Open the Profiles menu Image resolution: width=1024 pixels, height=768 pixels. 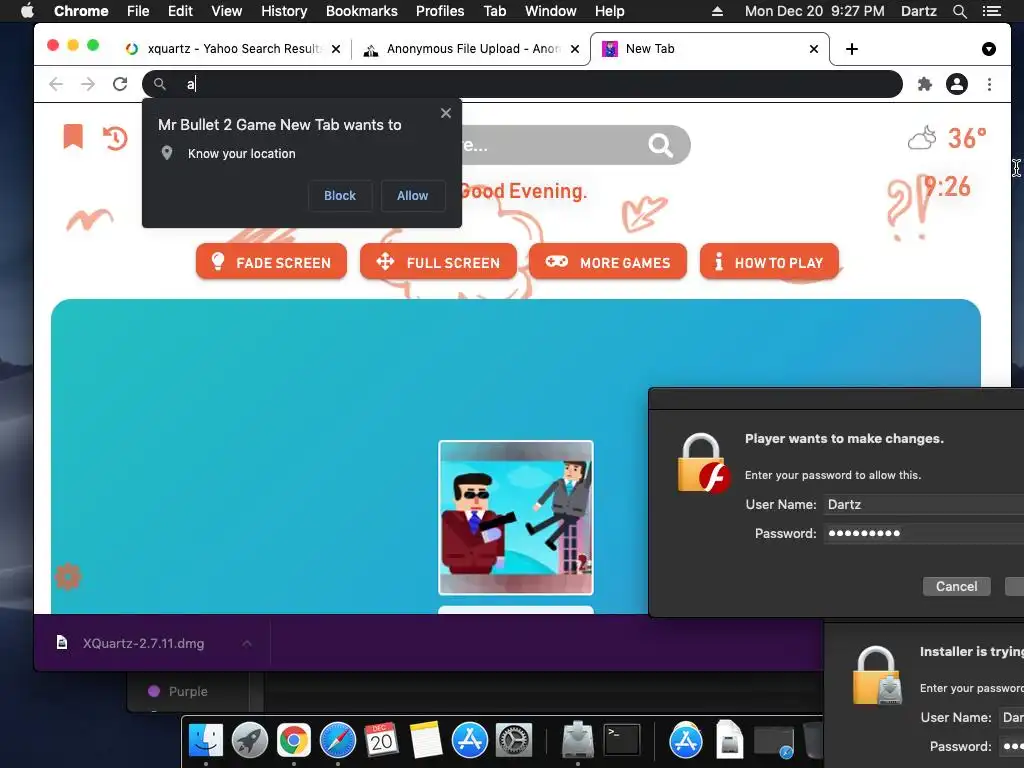click(x=440, y=11)
